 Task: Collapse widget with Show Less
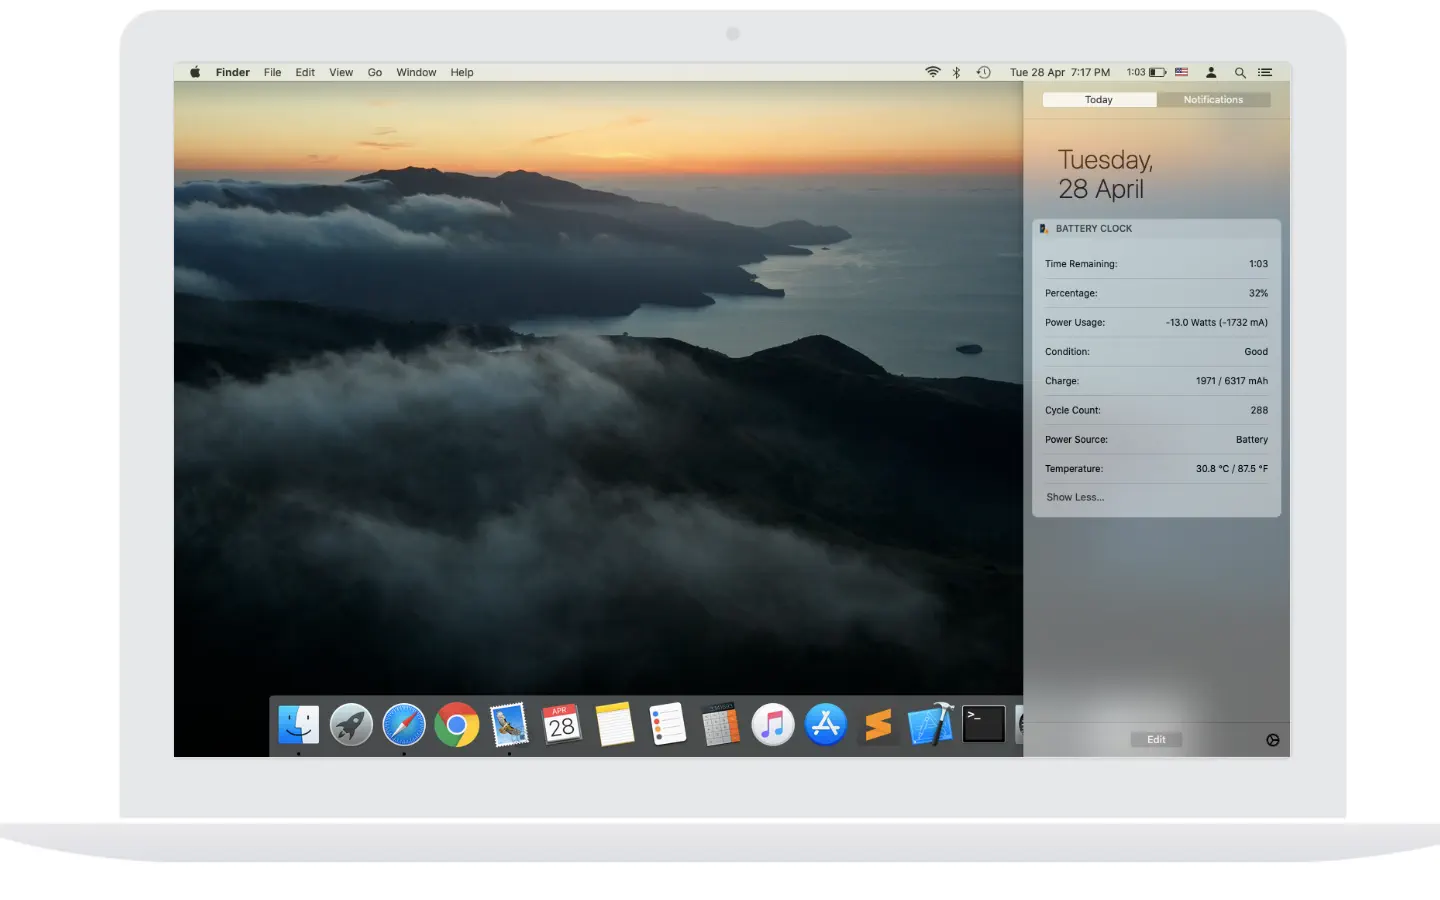(x=1075, y=497)
